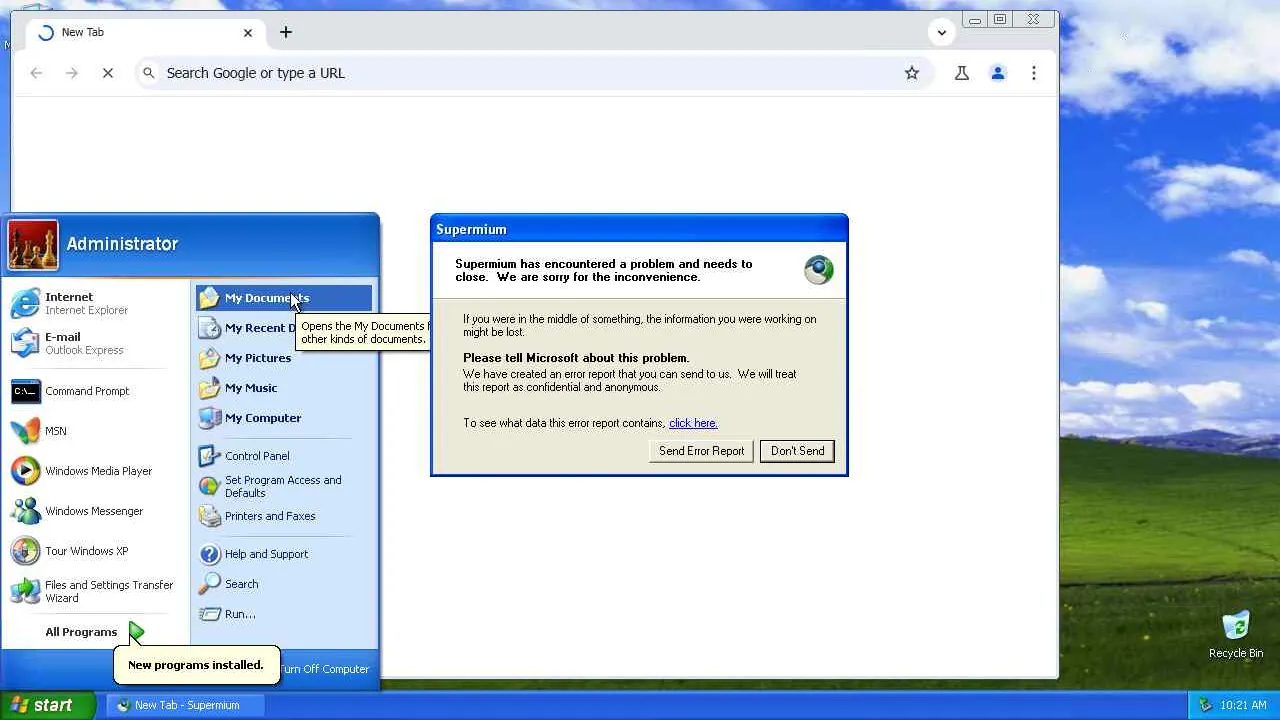Open the browser labs flask icon

[962, 73]
